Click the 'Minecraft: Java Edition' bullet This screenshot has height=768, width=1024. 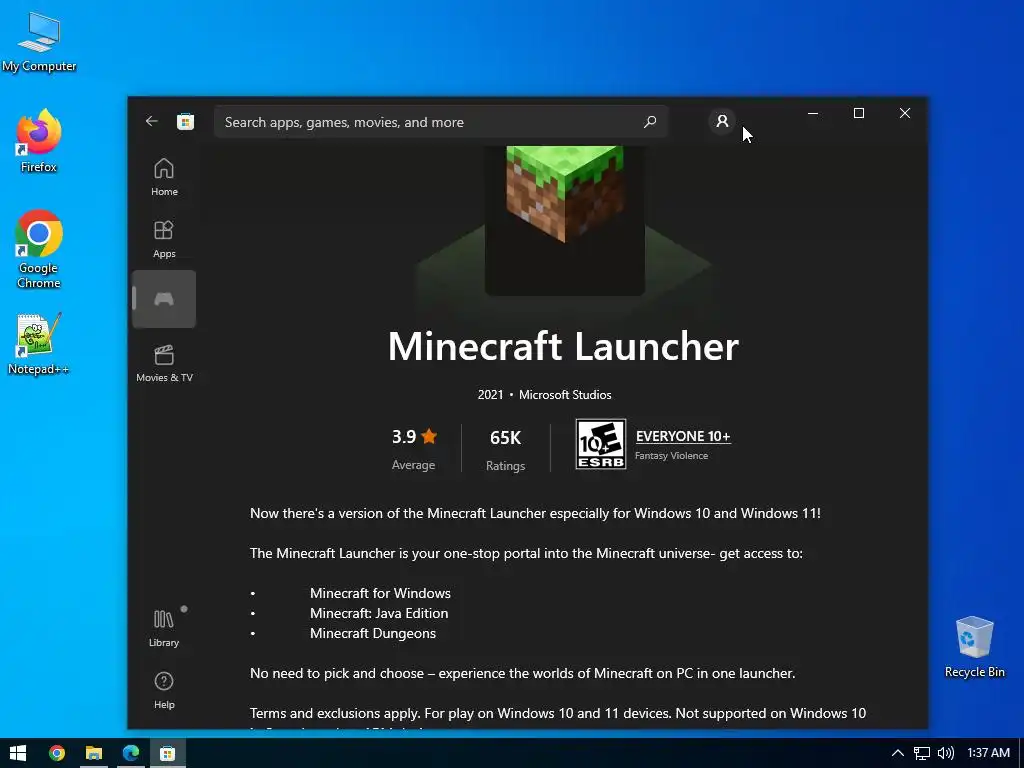click(379, 613)
